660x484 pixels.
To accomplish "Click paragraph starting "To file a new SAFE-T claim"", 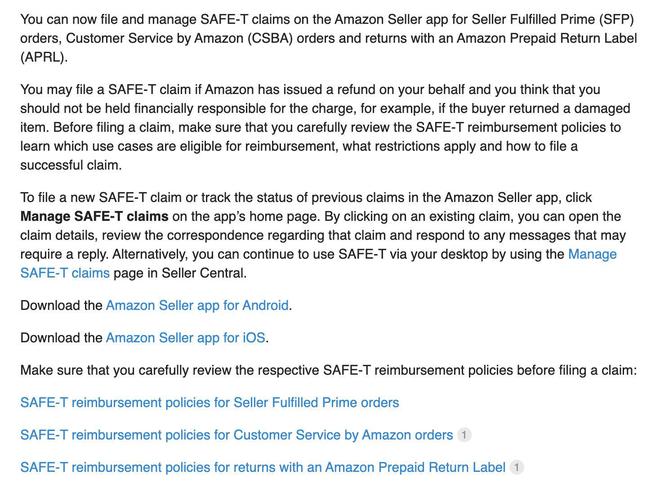I will (x=320, y=235).
